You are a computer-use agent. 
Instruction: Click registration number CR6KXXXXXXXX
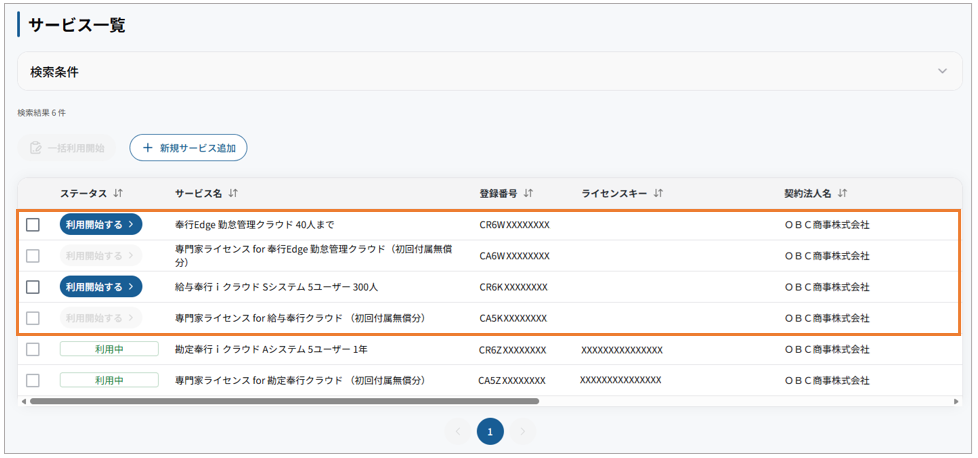pos(513,287)
